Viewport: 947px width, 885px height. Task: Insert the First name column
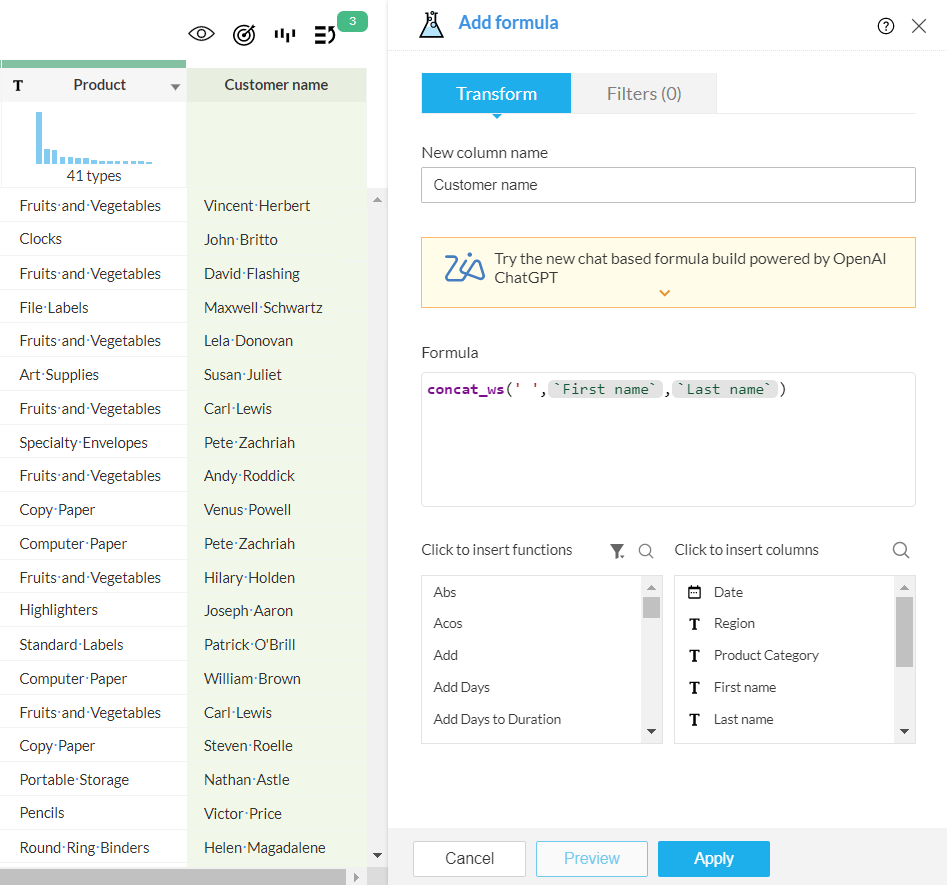pos(745,687)
